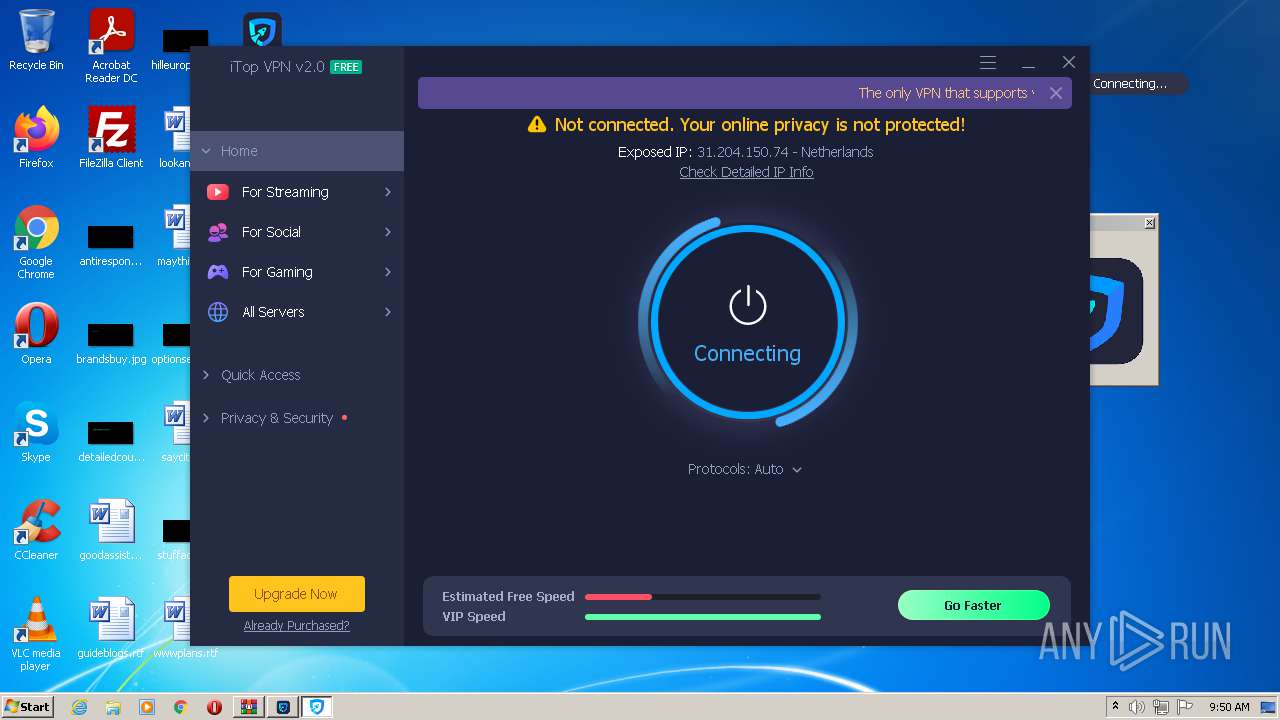
Task: Open Chrome from the taskbar
Action: (x=181, y=707)
